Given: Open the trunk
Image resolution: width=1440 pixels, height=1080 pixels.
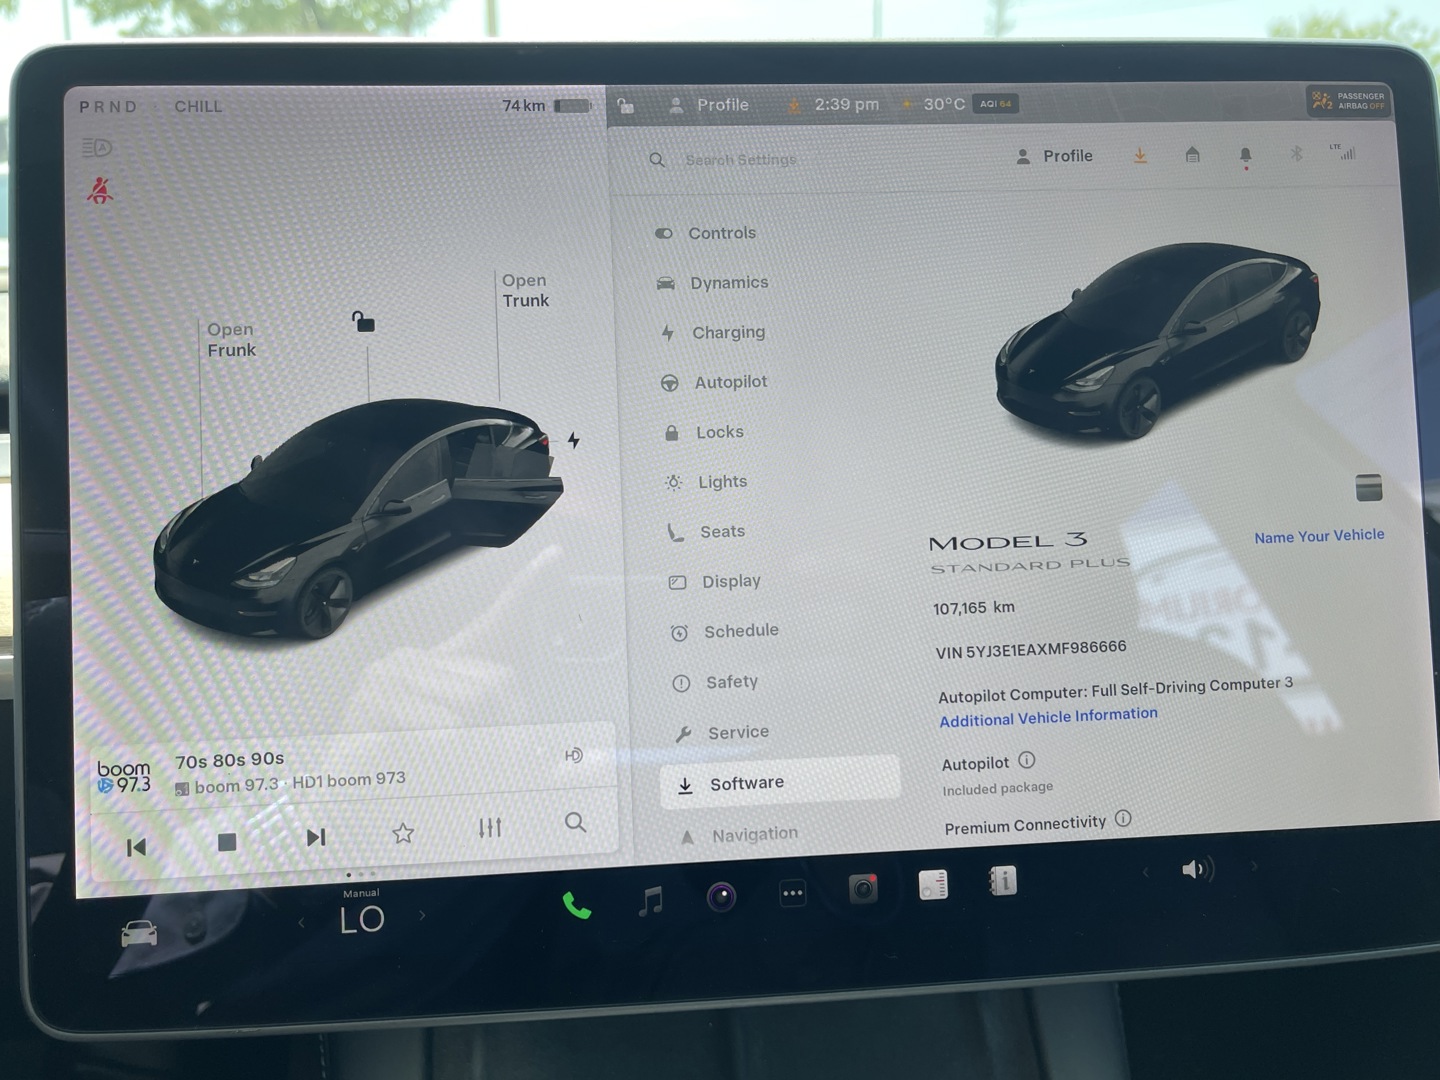Looking at the screenshot, I should [x=526, y=291].
